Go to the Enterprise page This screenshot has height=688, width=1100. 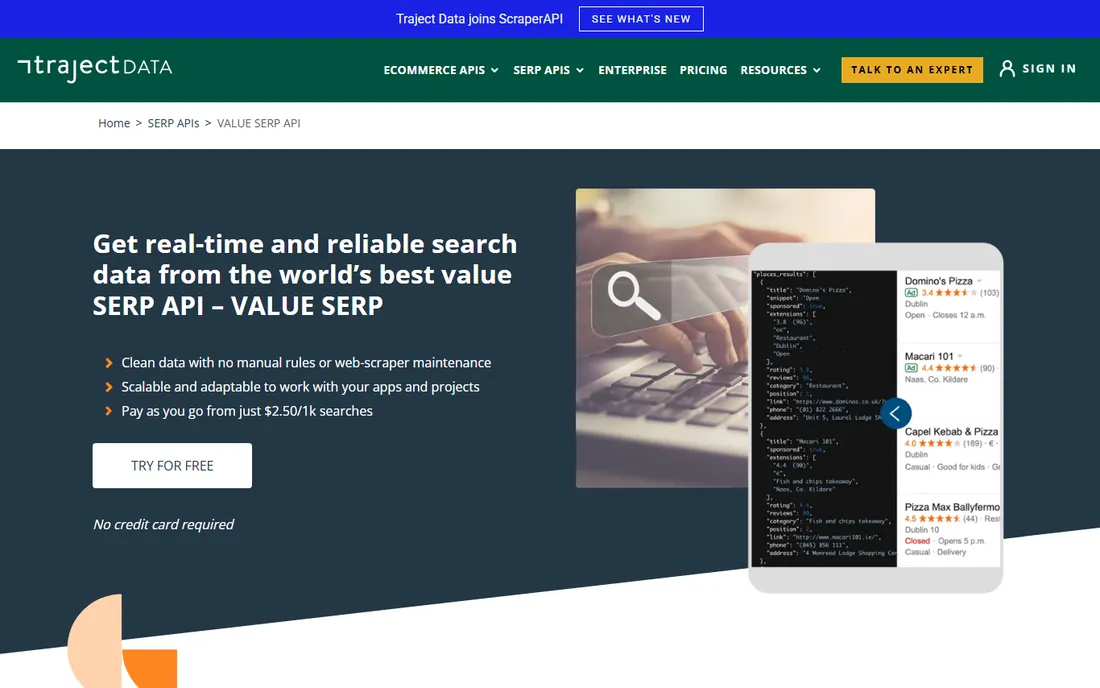tap(632, 70)
